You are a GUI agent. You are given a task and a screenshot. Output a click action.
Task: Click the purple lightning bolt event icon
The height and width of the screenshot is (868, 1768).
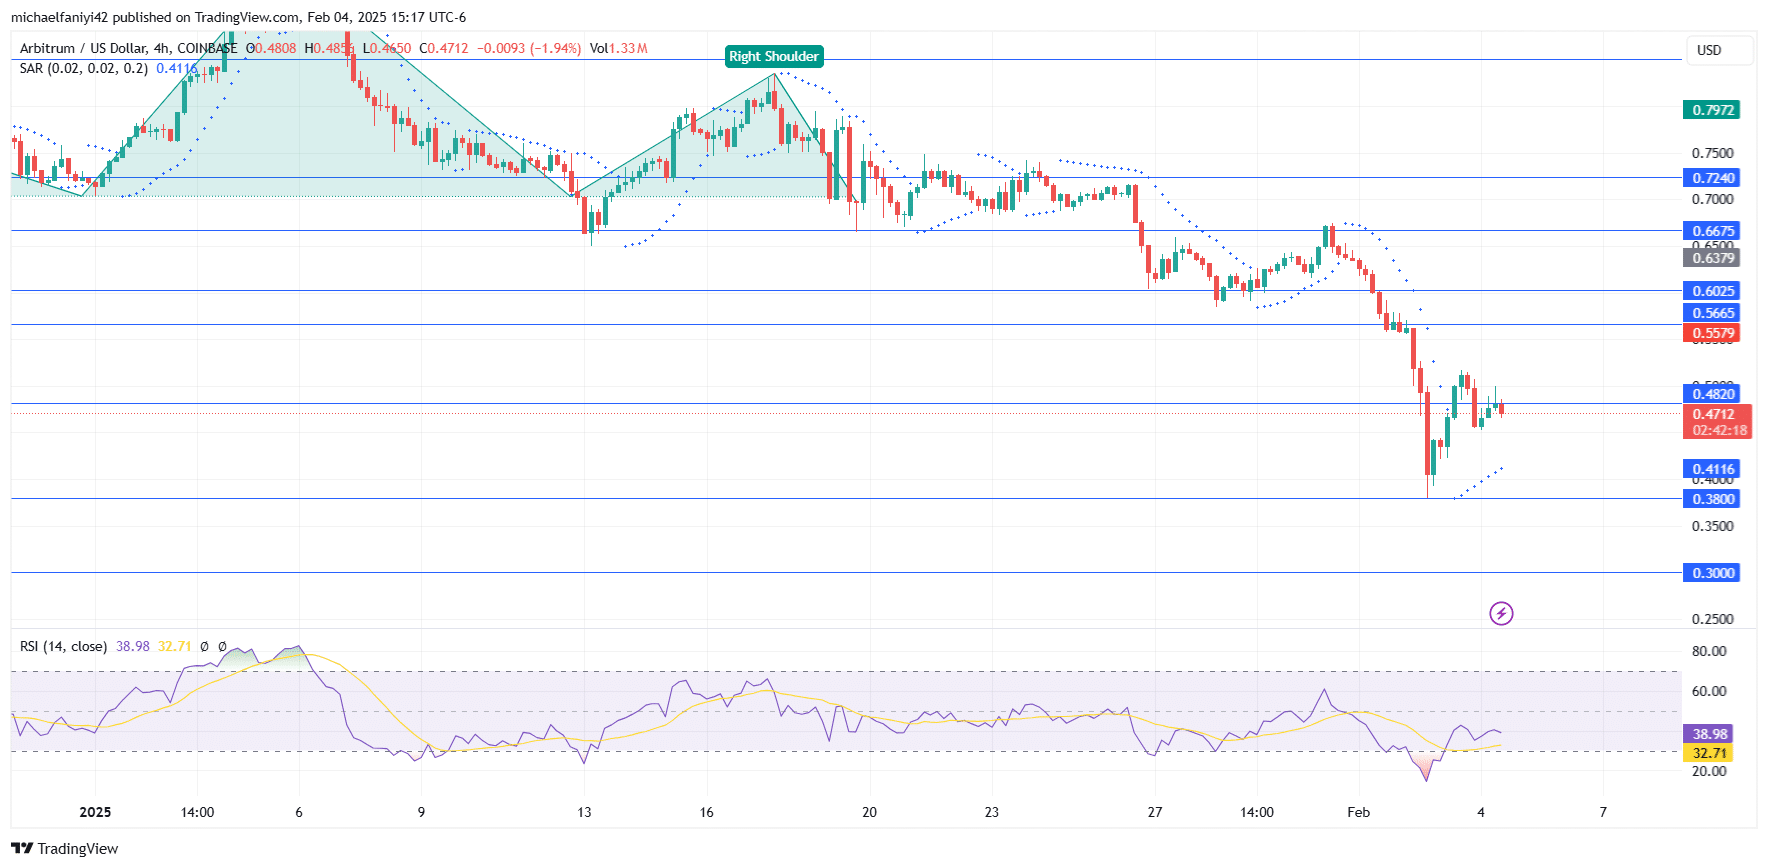(x=1501, y=613)
